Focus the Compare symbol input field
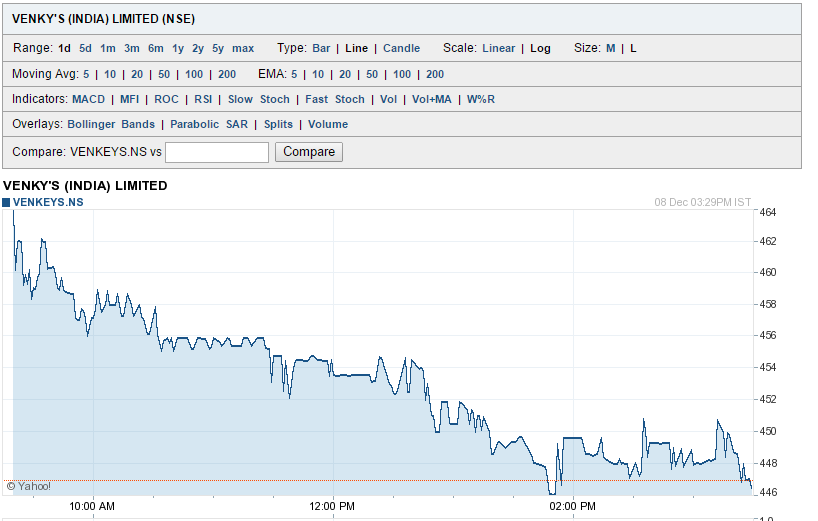The image size is (818, 521). [x=217, y=152]
